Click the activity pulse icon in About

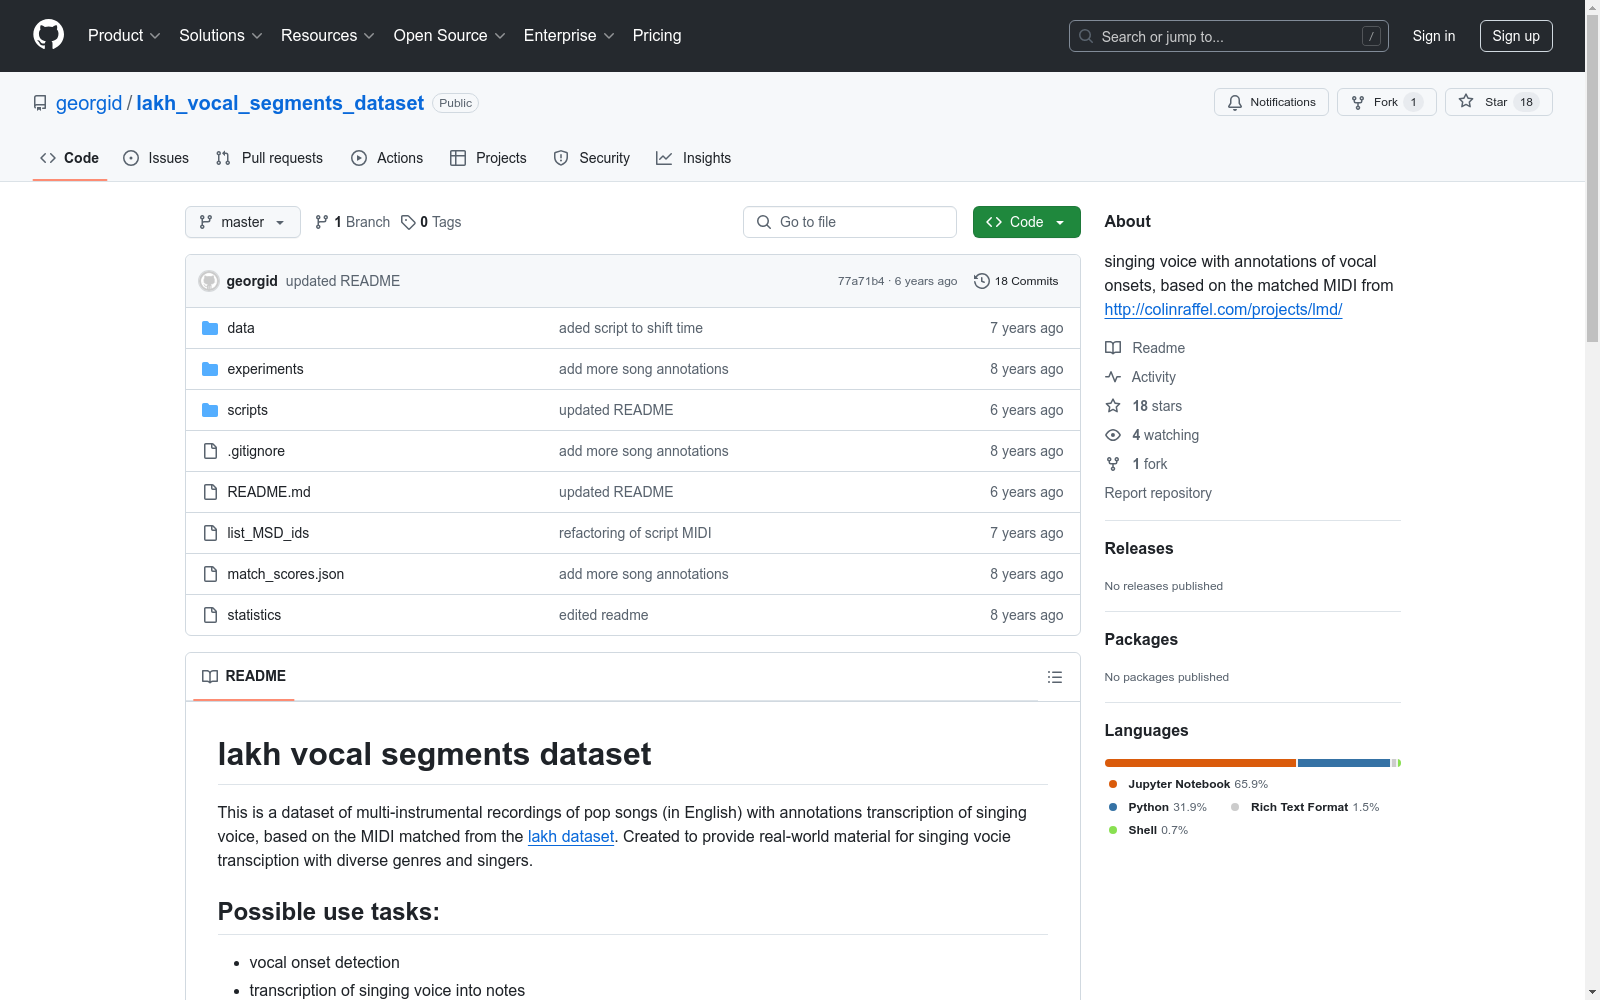pyautogui.click(x=1113, y=377)
